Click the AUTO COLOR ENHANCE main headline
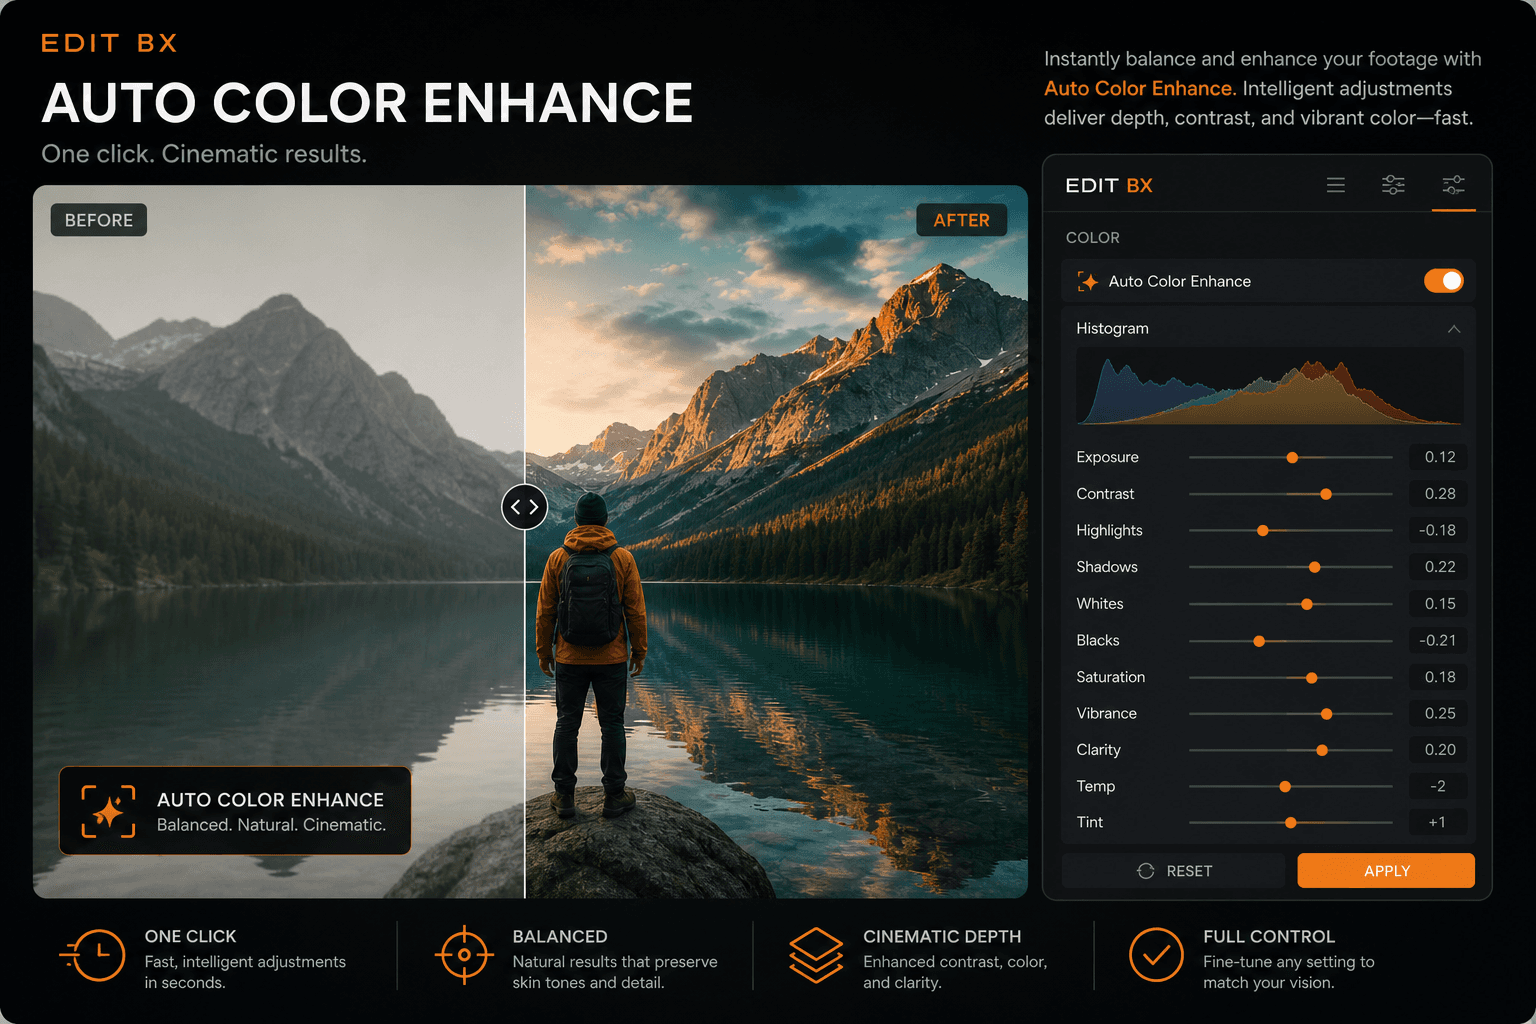The image size is (1536, 1024). (367, 103)
